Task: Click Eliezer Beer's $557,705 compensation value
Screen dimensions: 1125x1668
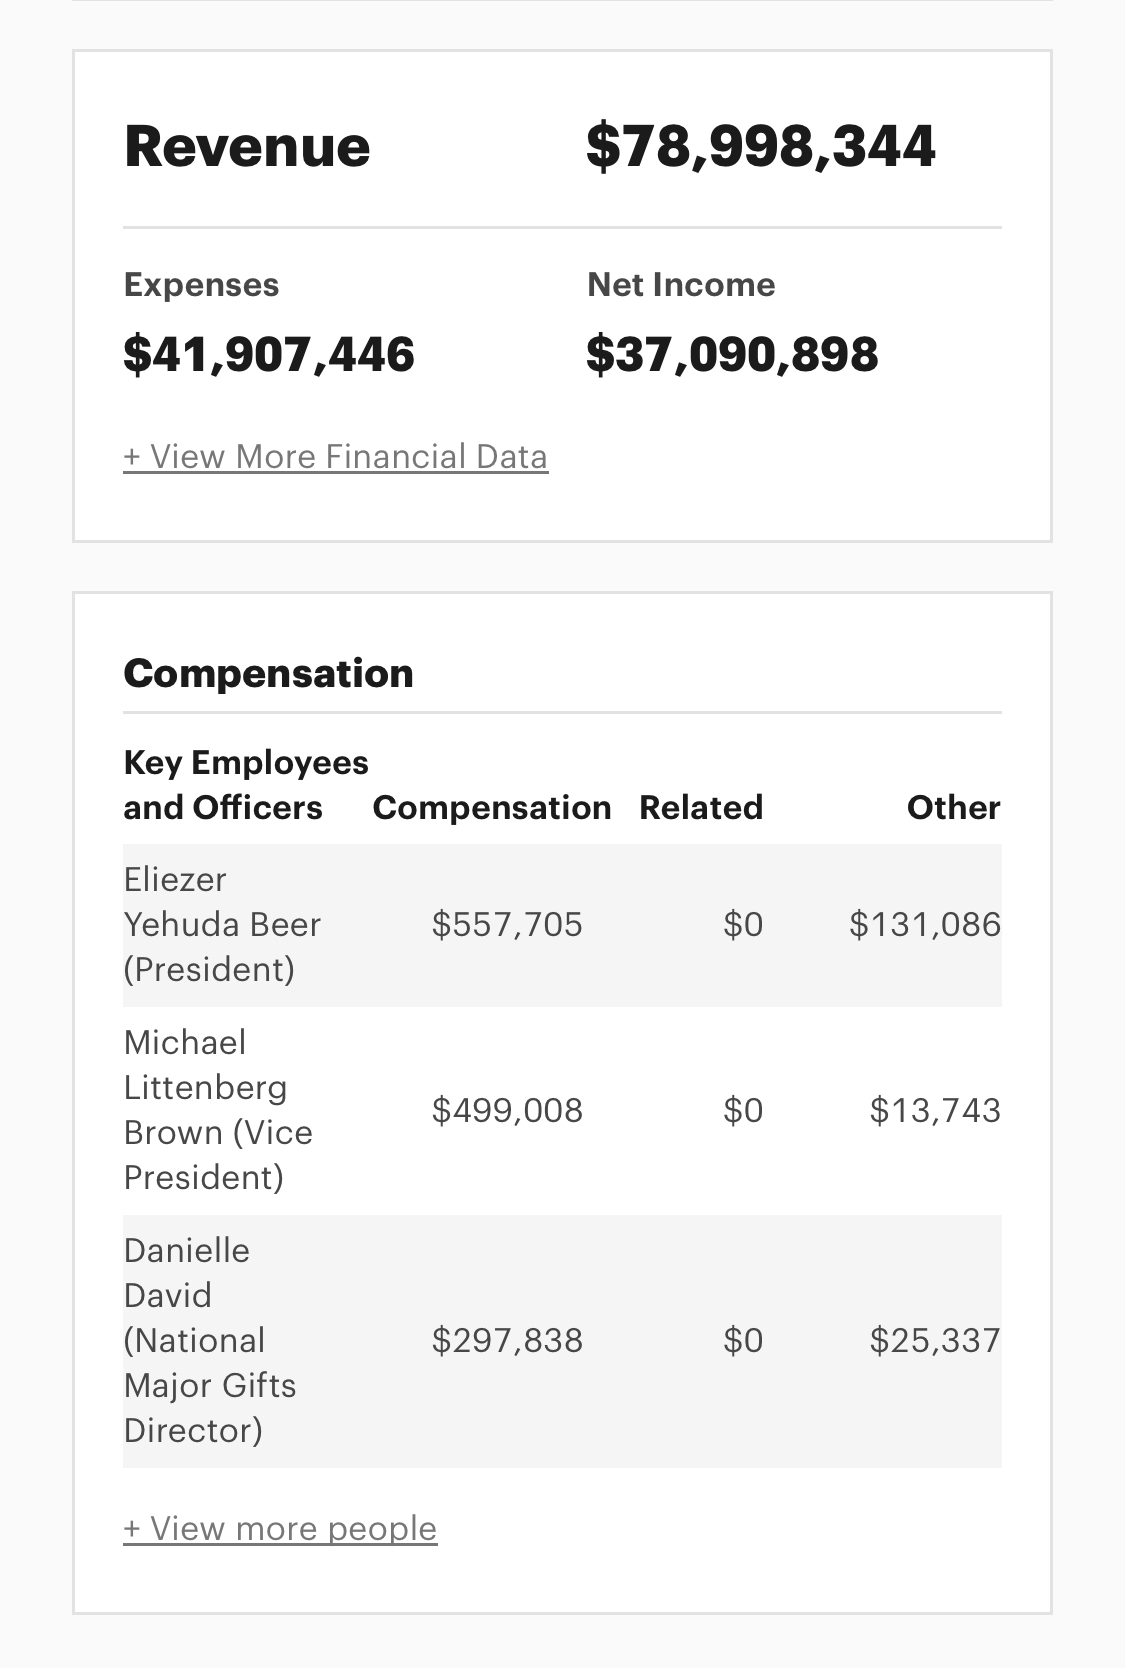Action: 507,924
